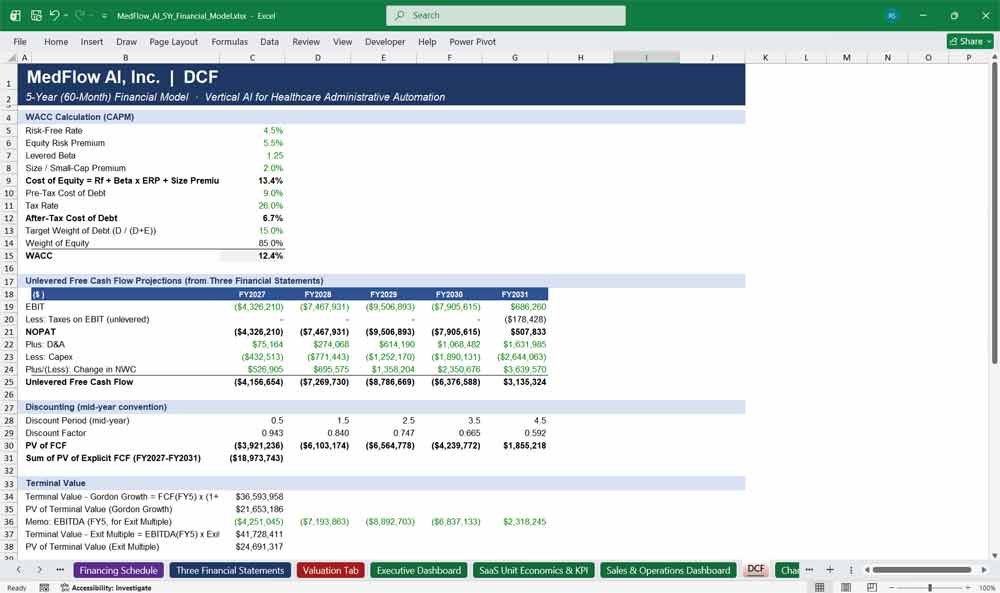The width and height of the screenshot is (1000, 593).
Task: Switch to Normal view
Action: click(x=820, y=587)
